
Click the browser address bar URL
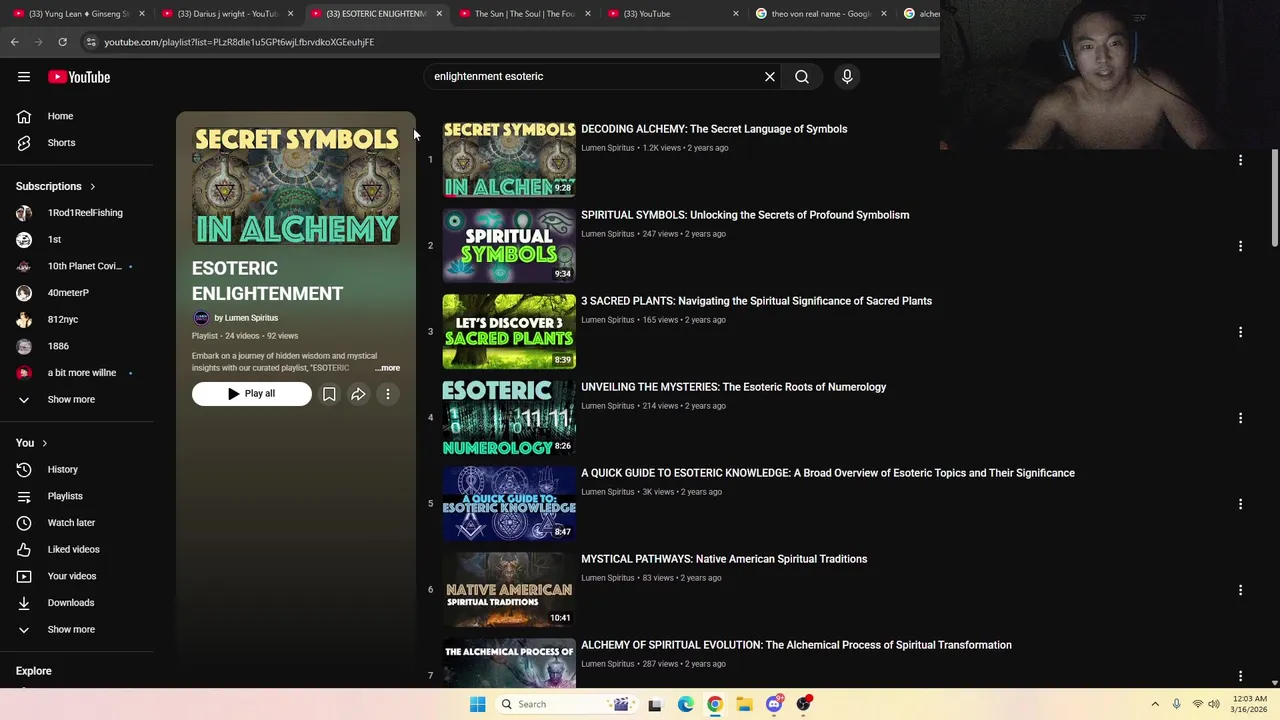point(239,42)
